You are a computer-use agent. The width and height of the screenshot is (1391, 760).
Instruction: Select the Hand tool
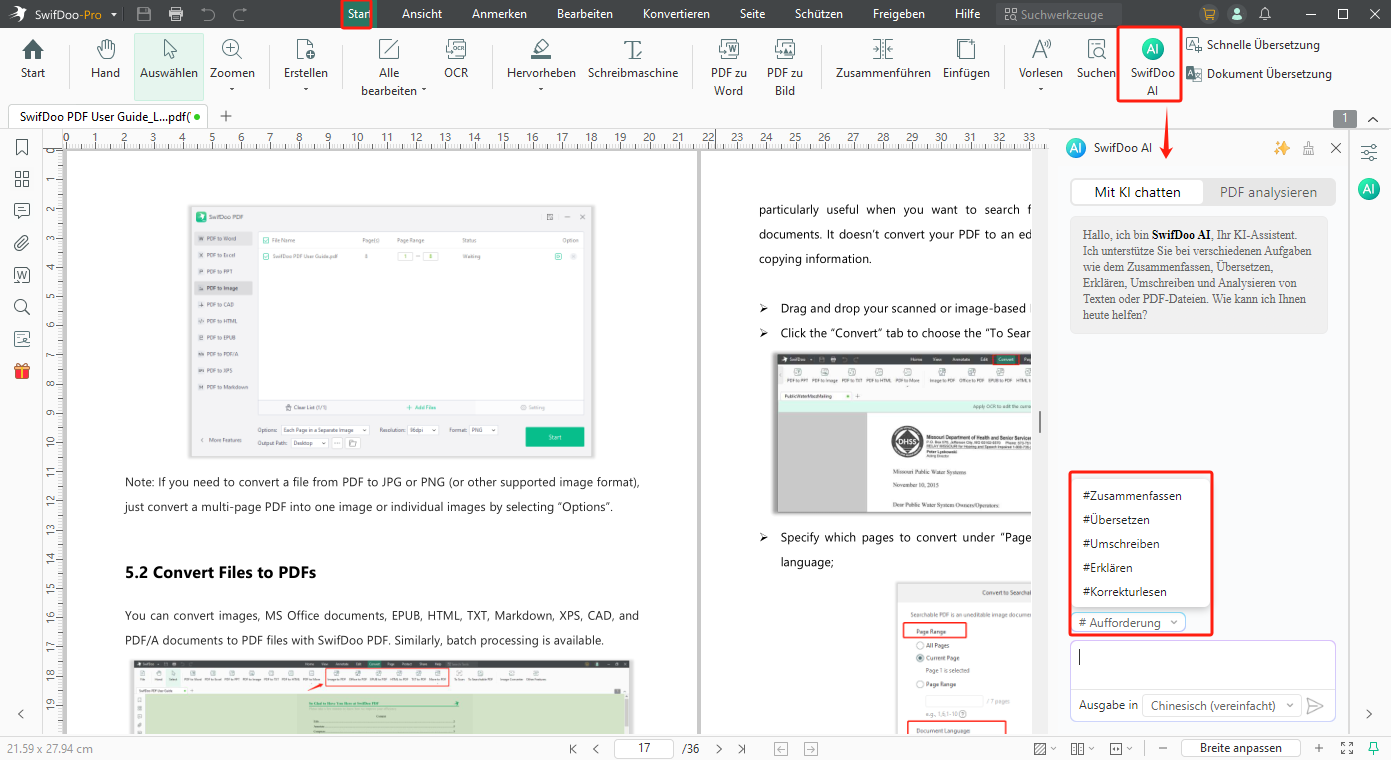(x=105, y=60)
